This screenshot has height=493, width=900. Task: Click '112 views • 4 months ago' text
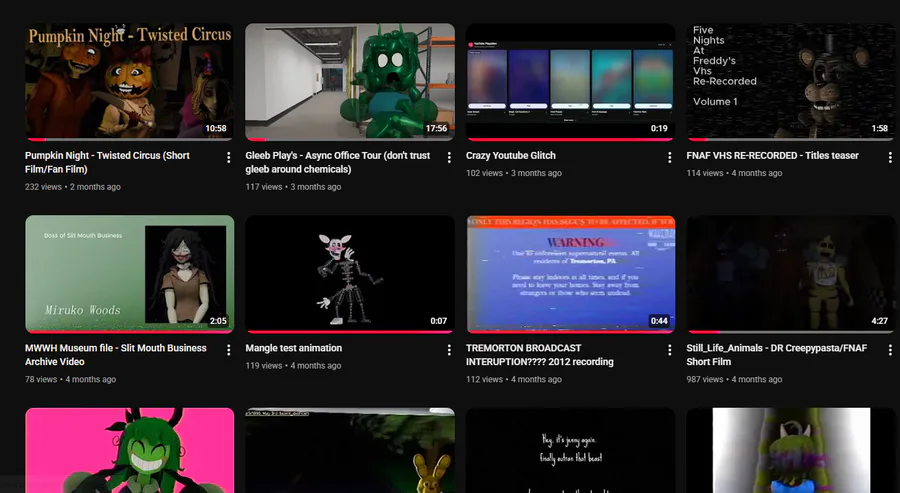[514, 379]
